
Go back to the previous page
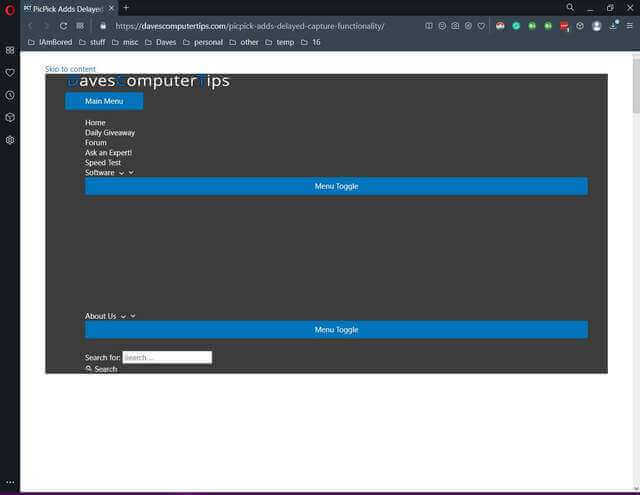pyautogui.click(x=30, y=26)
